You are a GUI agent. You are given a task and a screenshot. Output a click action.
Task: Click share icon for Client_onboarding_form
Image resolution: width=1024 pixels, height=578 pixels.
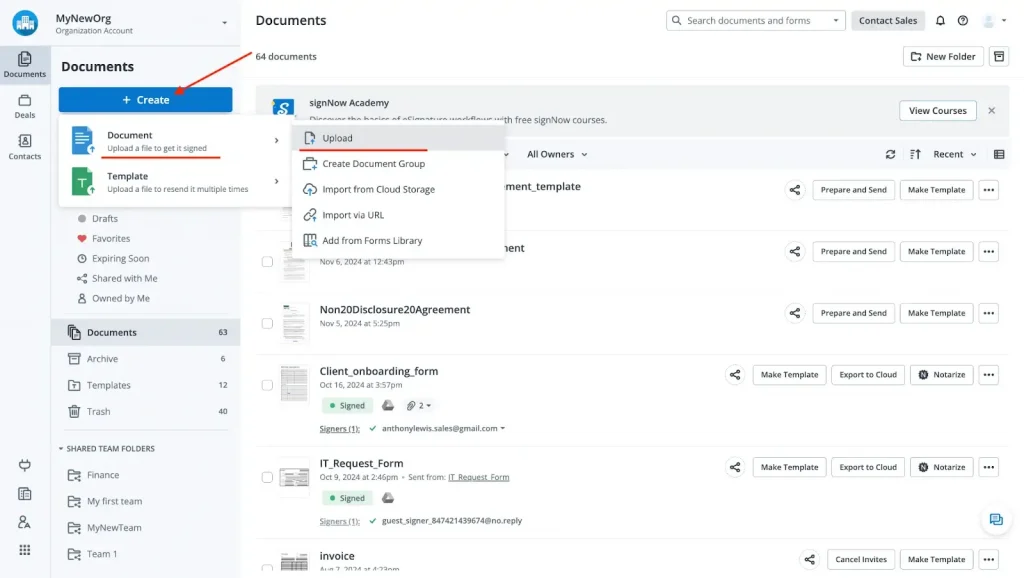(x=735, y=375)
